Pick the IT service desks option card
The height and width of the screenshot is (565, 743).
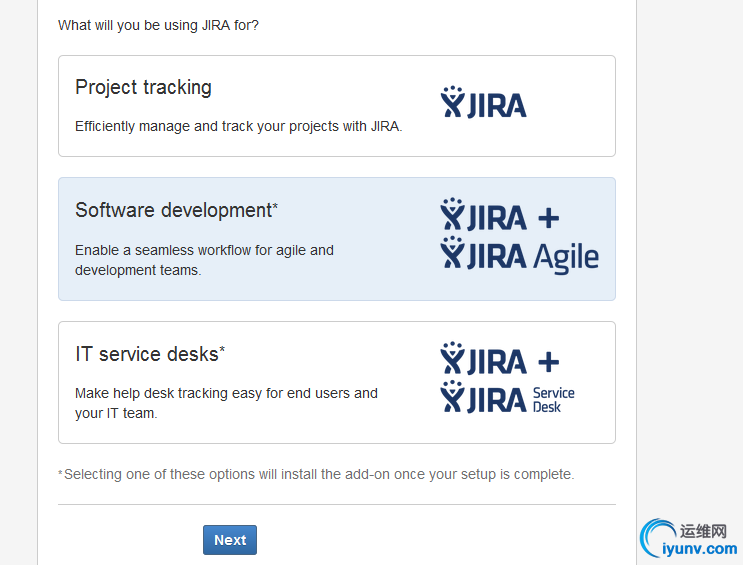[337, 383]
